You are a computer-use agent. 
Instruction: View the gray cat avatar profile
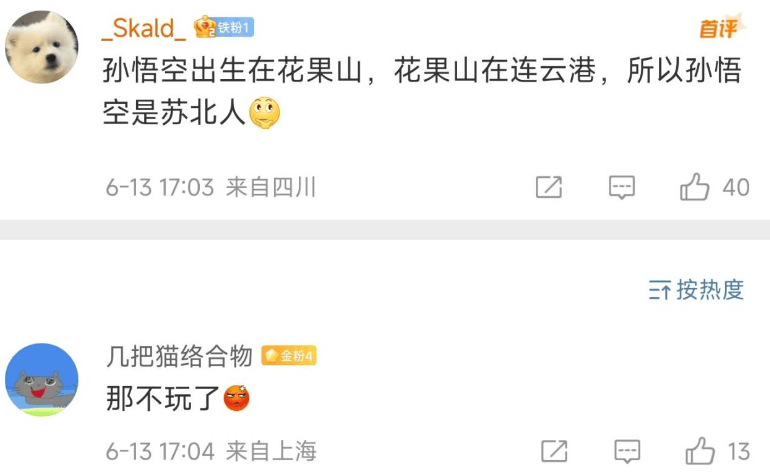[42, 380]
